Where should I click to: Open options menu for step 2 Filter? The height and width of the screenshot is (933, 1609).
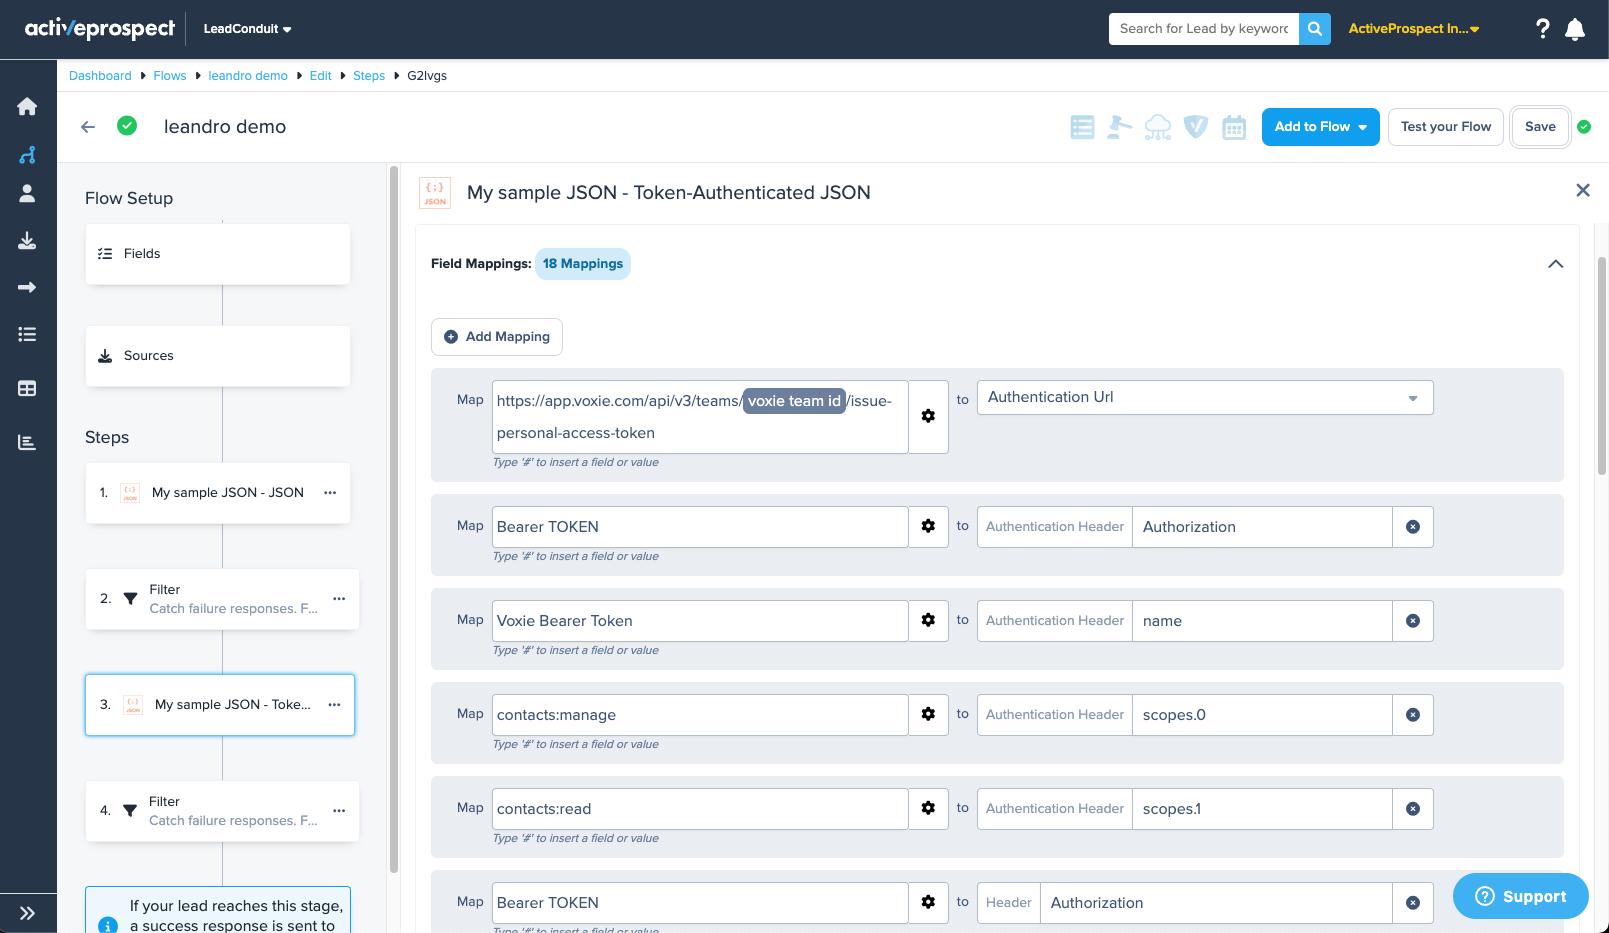[339, 599]
